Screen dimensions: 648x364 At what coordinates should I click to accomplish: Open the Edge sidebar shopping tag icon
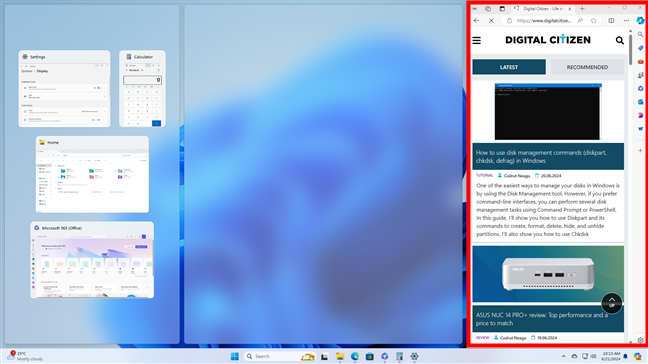pos(640,48)
